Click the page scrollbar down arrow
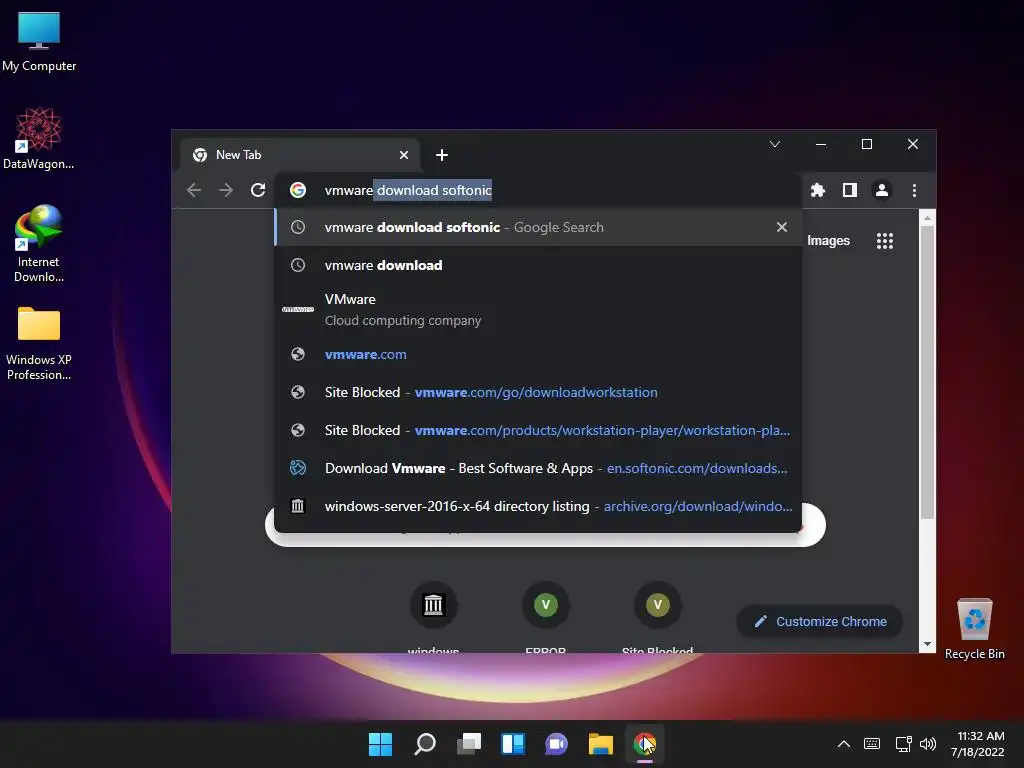This screenshot has height=768, width=1024. (927, 645)
